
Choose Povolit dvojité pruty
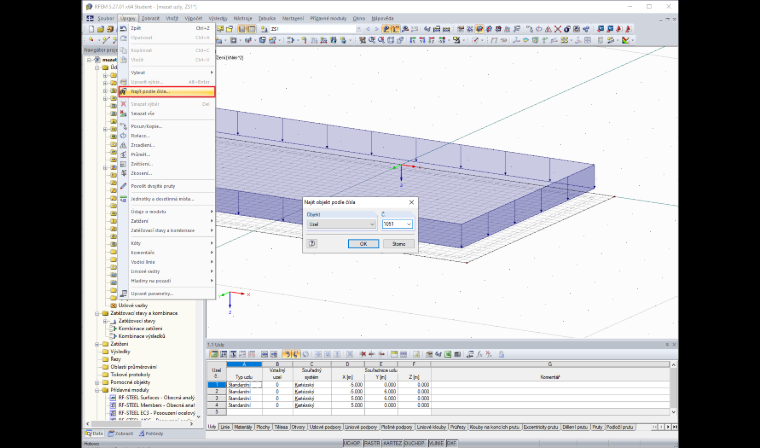tap(167, 186)
